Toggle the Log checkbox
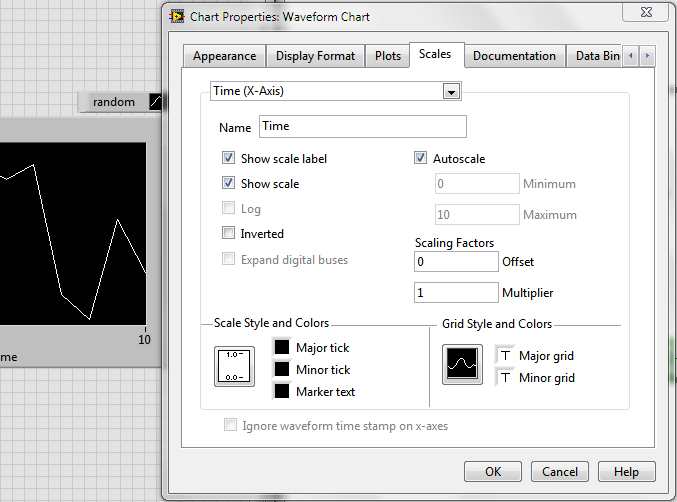The image size is (677, 502). pyautogui.click(x=228, y=208)
